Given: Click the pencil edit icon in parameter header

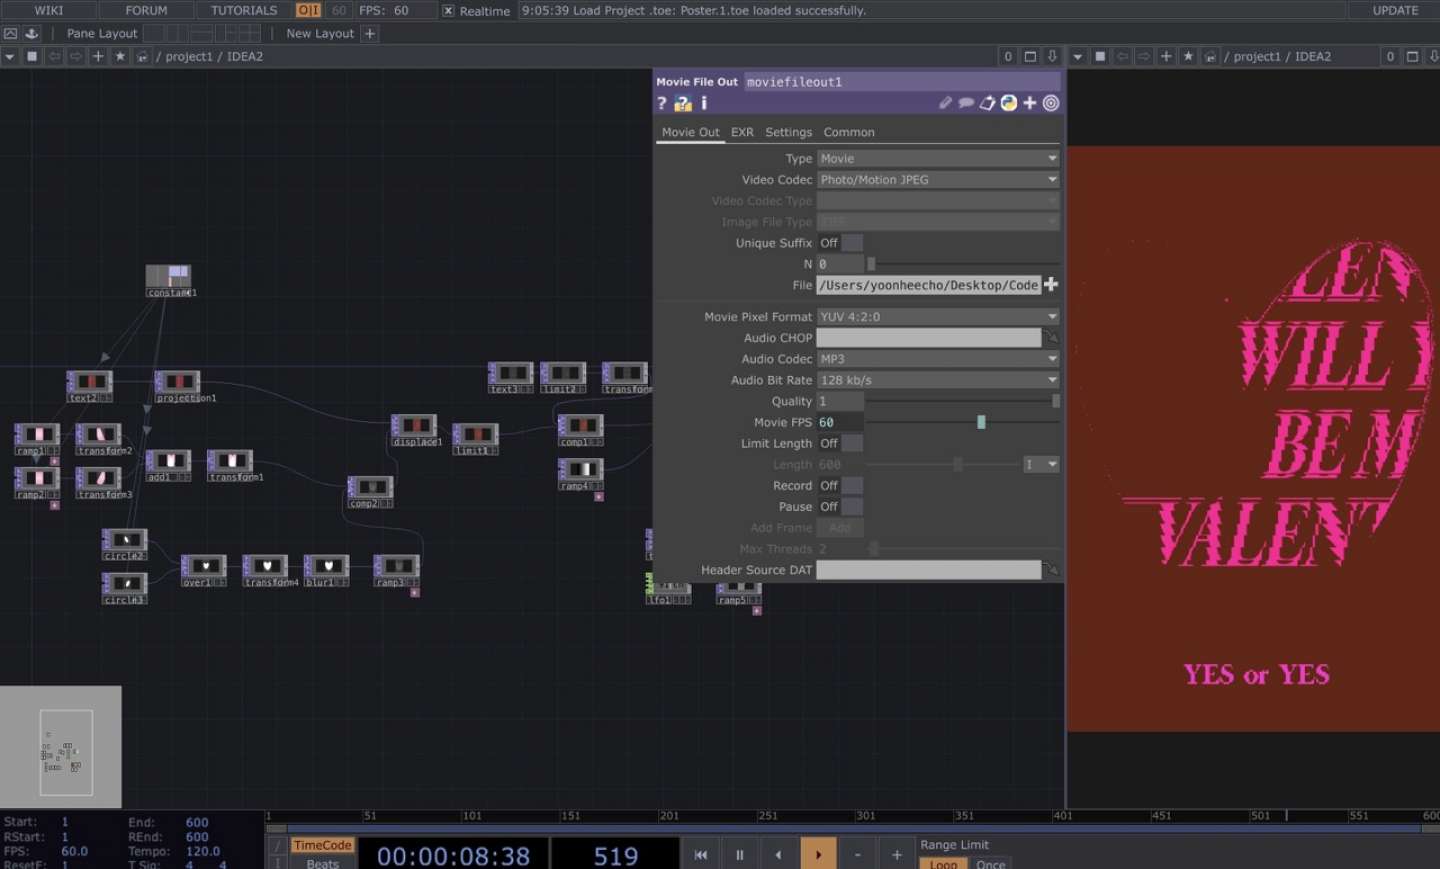Looking at the screenshot, I should 945,103.
